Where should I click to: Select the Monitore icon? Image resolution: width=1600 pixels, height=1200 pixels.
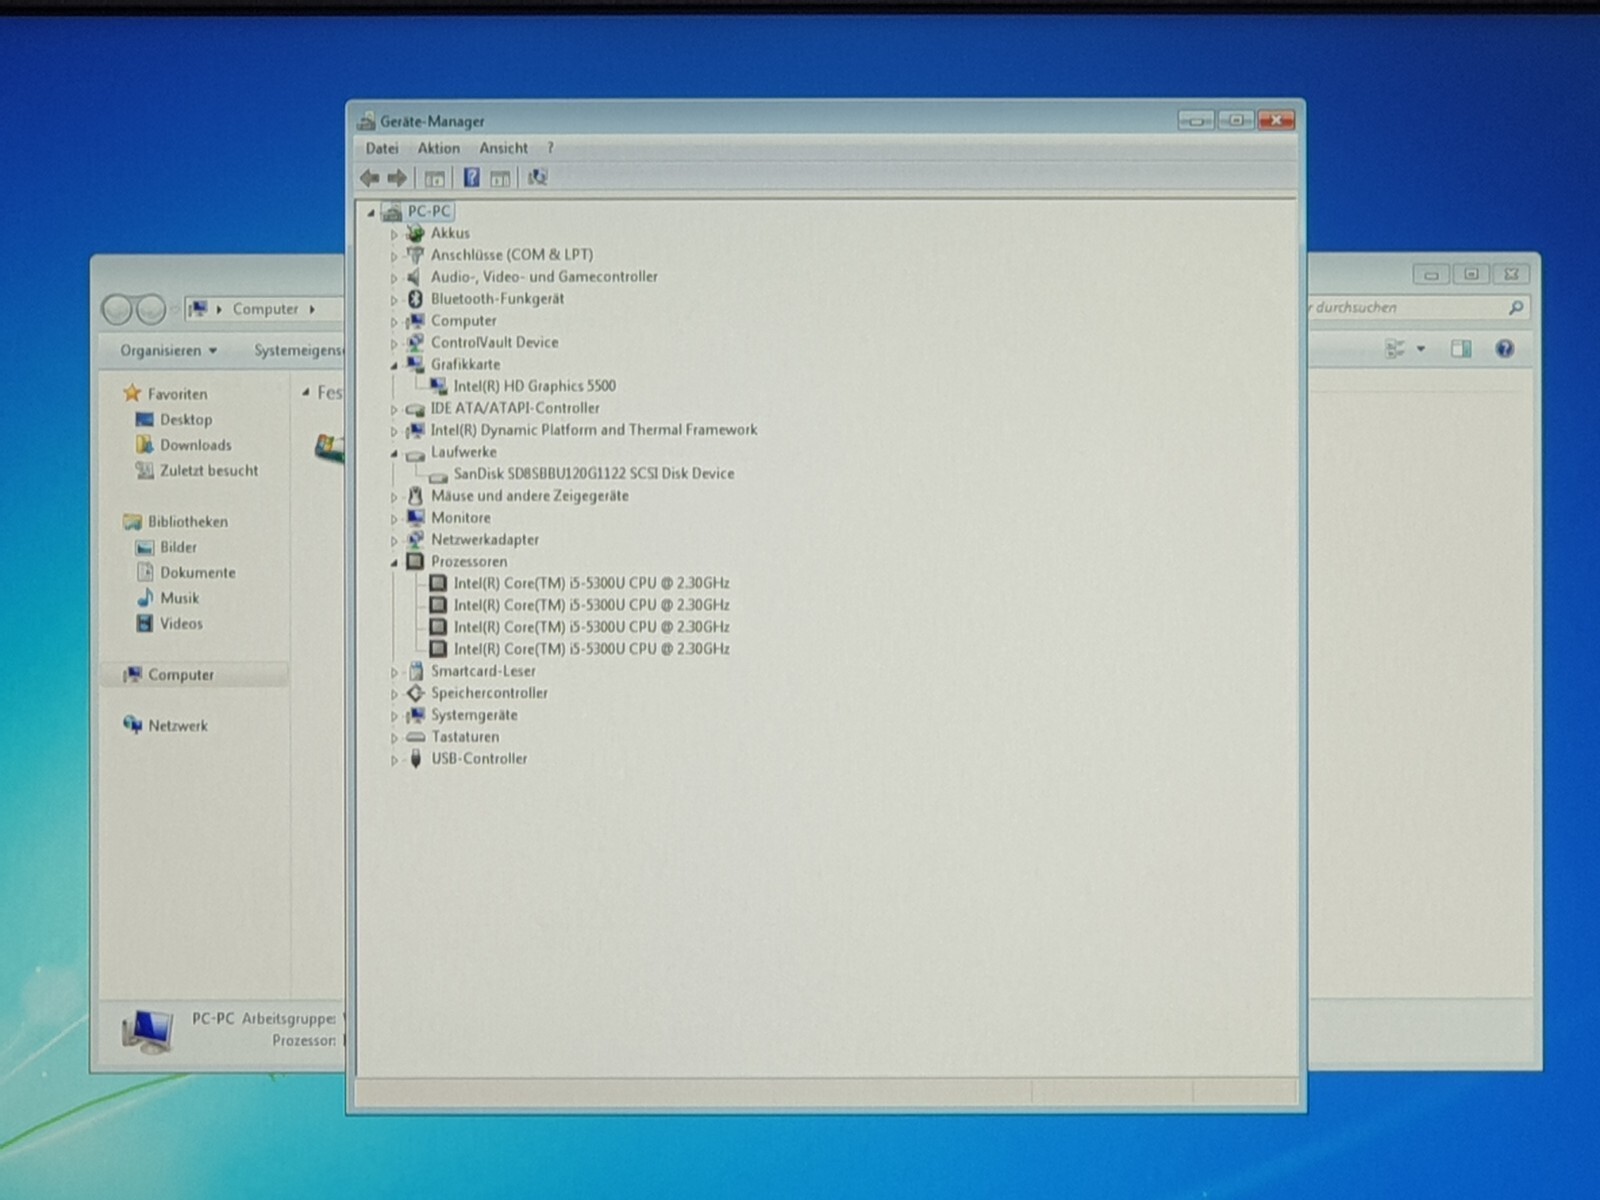coord(416,518)
